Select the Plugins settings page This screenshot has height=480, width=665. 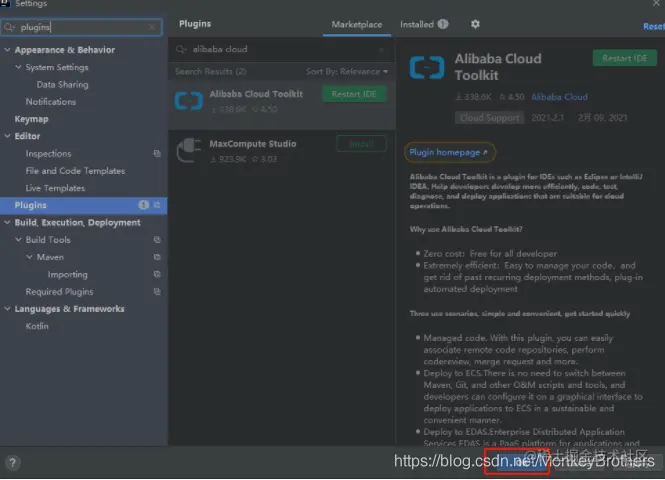pyautogui.click(x=84, y=205)
